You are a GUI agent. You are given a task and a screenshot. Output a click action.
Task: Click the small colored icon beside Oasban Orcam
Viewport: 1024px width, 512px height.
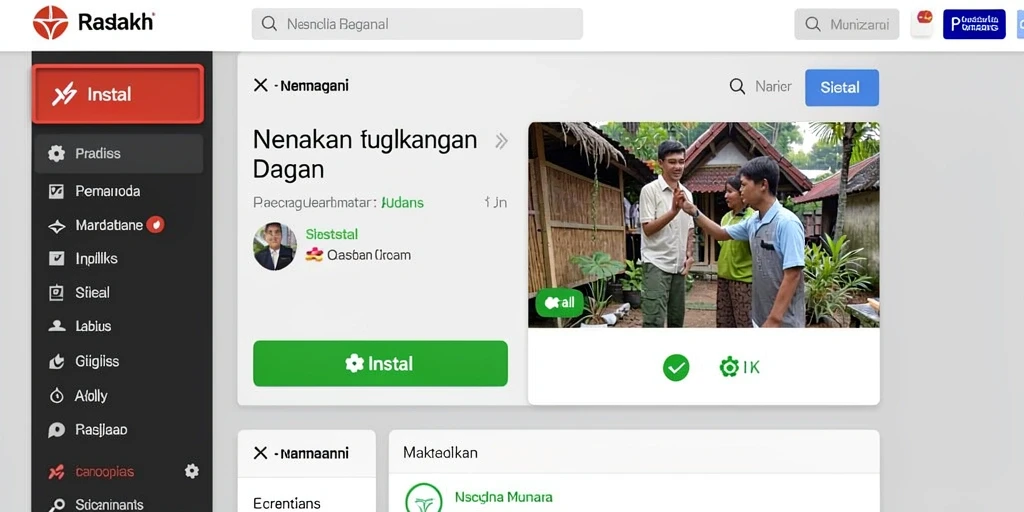(314, 255)
